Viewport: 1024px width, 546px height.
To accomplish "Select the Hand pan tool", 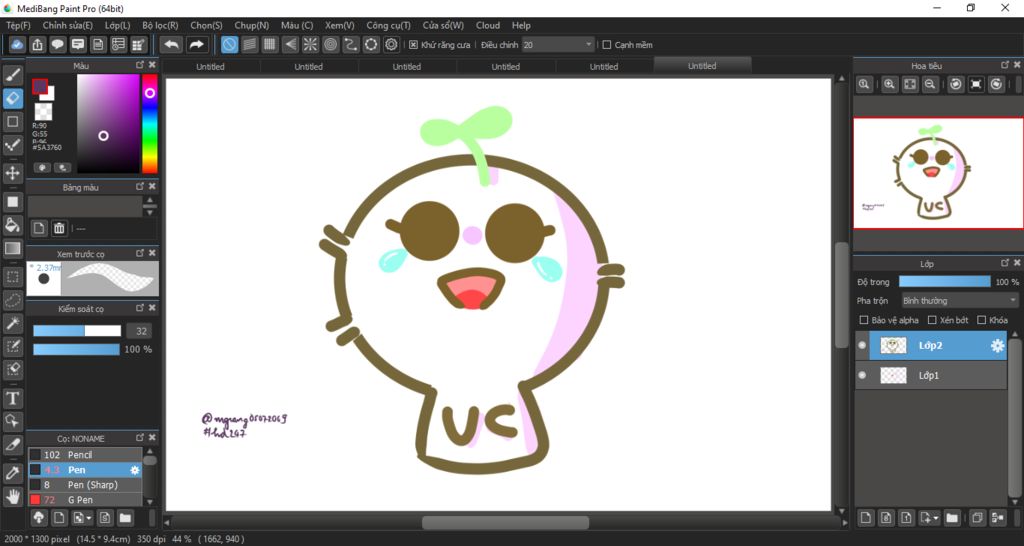I will pyautogui.click(x=12, y=496).
